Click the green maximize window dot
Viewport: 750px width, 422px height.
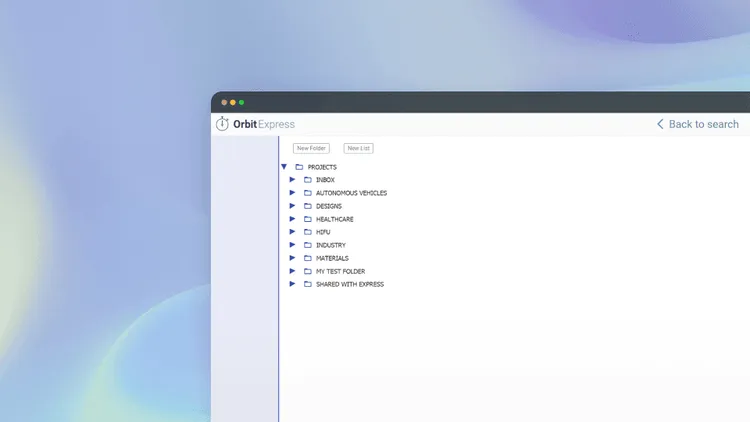242,102
